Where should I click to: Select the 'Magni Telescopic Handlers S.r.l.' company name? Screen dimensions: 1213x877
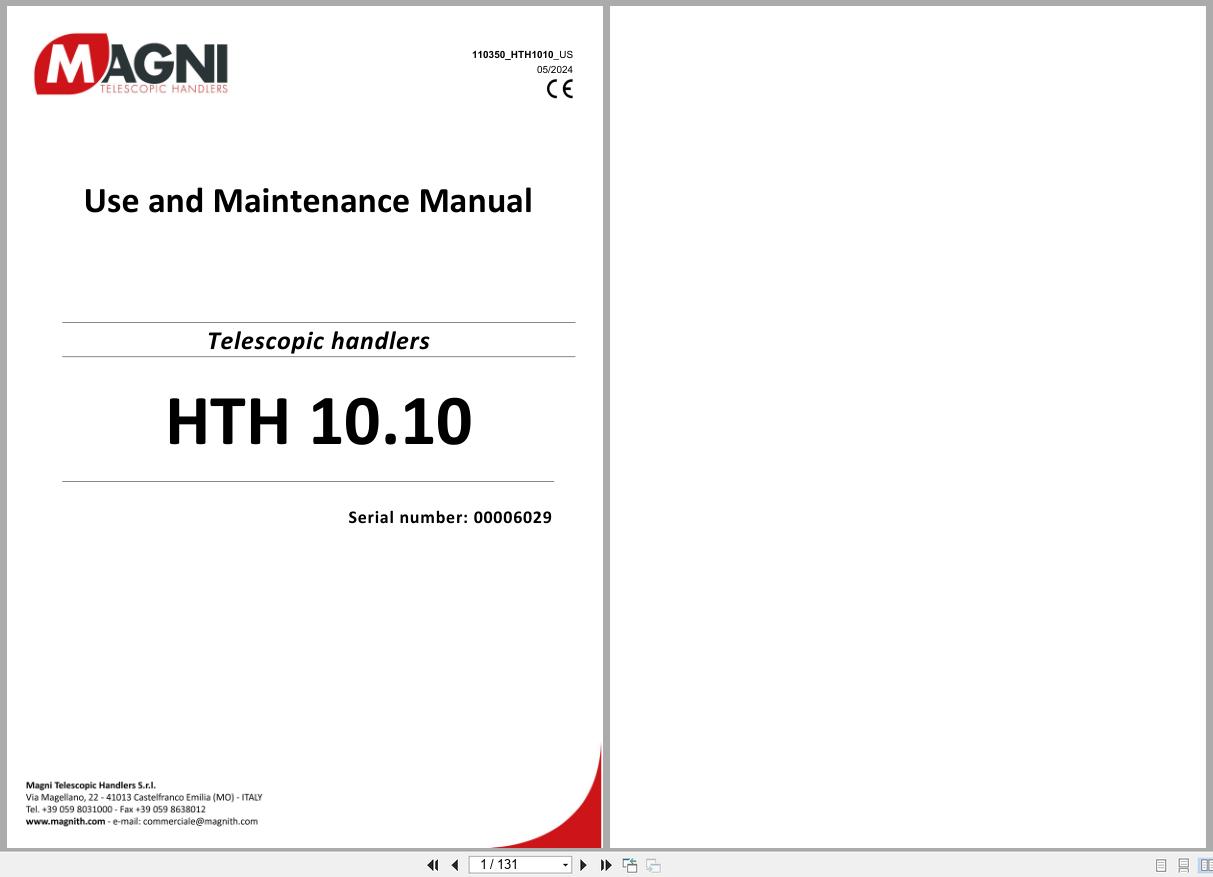pyautogui.click(x=91, y=785)
